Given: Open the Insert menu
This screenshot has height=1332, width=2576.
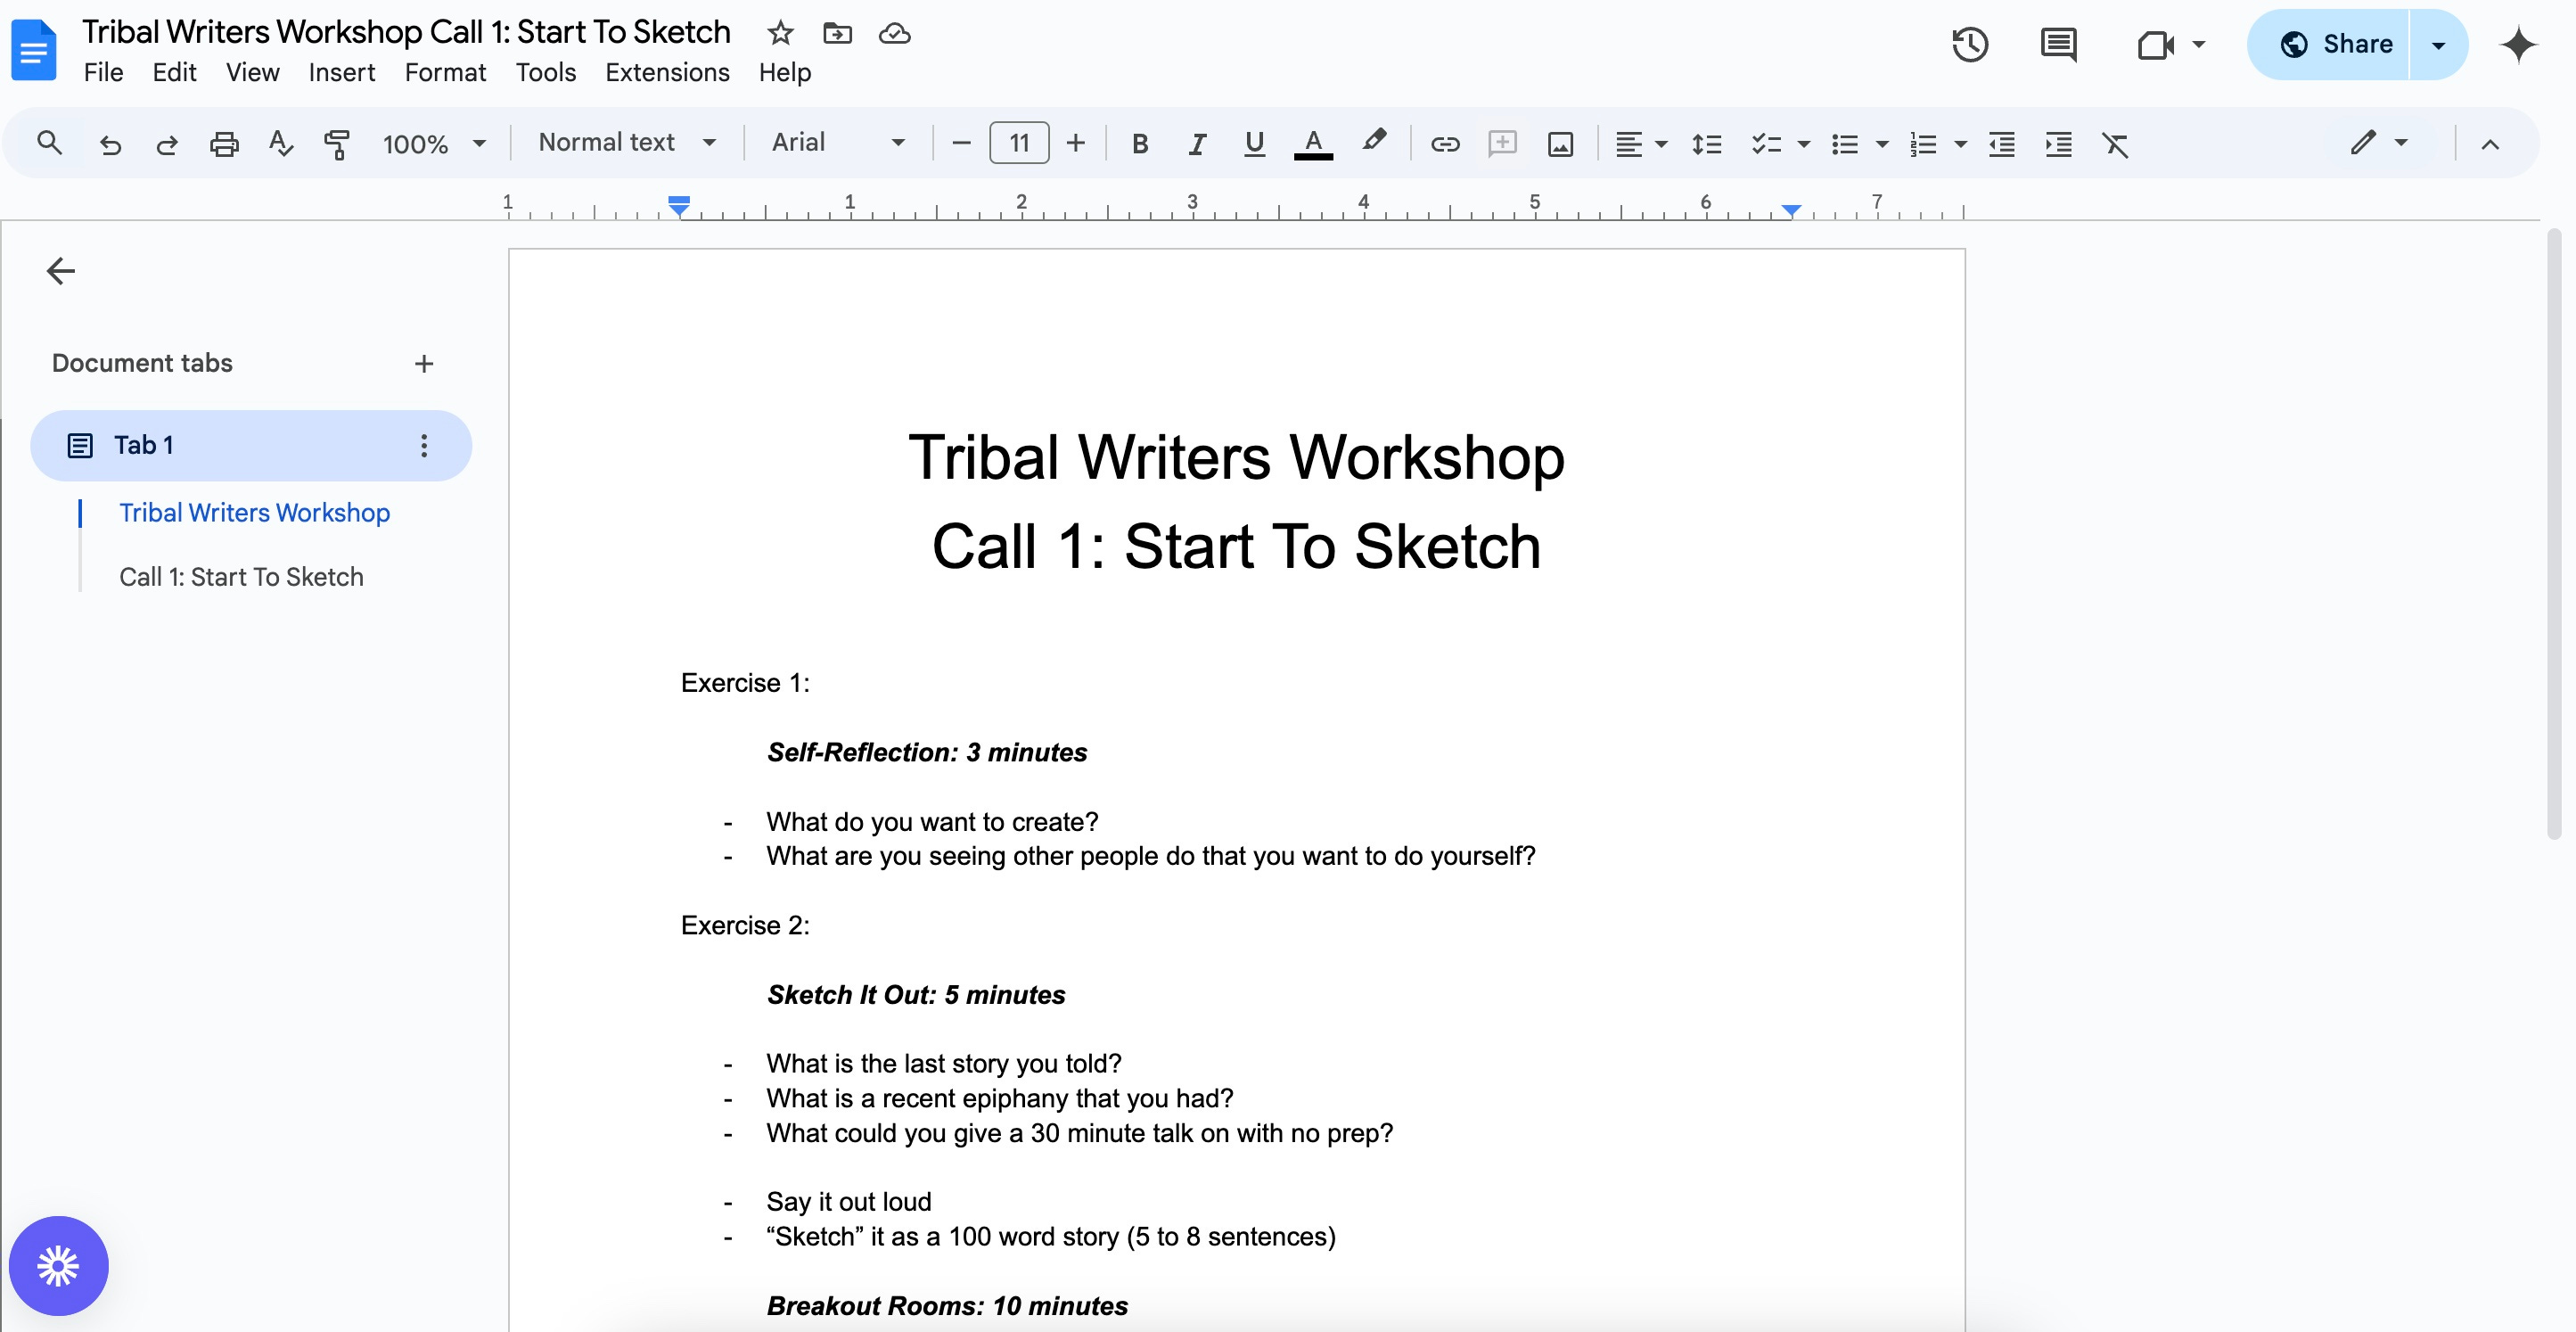Looking at the screenshot, I should [x=341, y=73].
